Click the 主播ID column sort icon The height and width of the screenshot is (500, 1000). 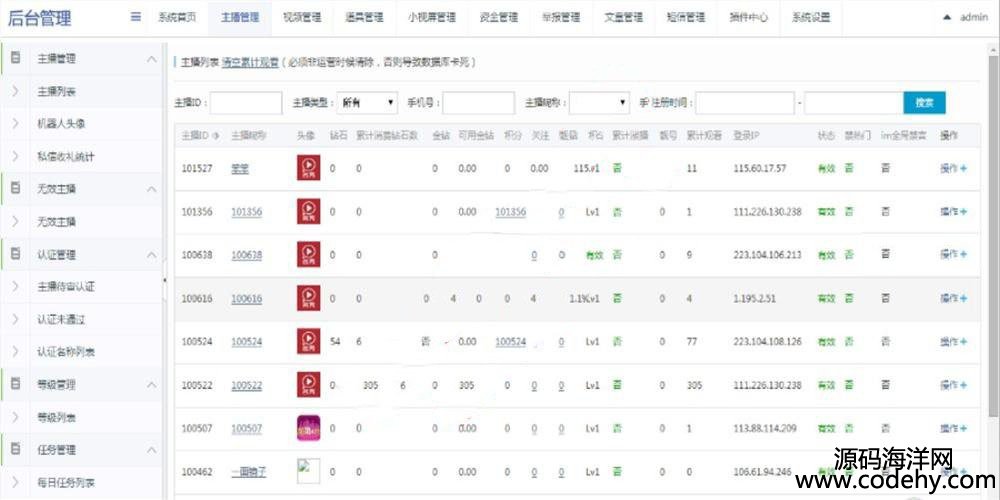coord(217,134)
